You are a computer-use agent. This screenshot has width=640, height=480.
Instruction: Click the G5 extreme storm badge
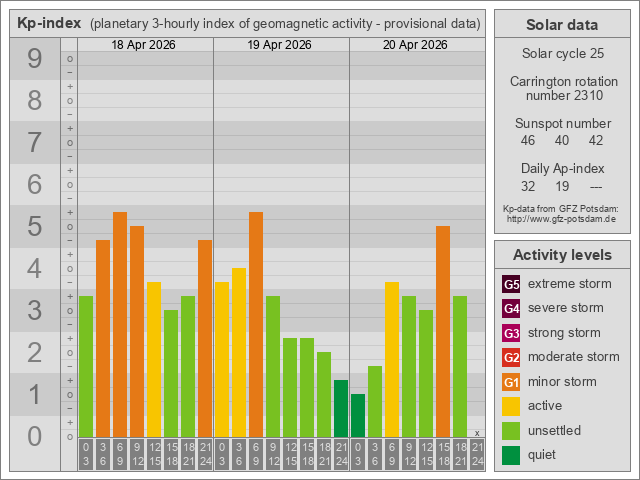(x=511, y=284)
